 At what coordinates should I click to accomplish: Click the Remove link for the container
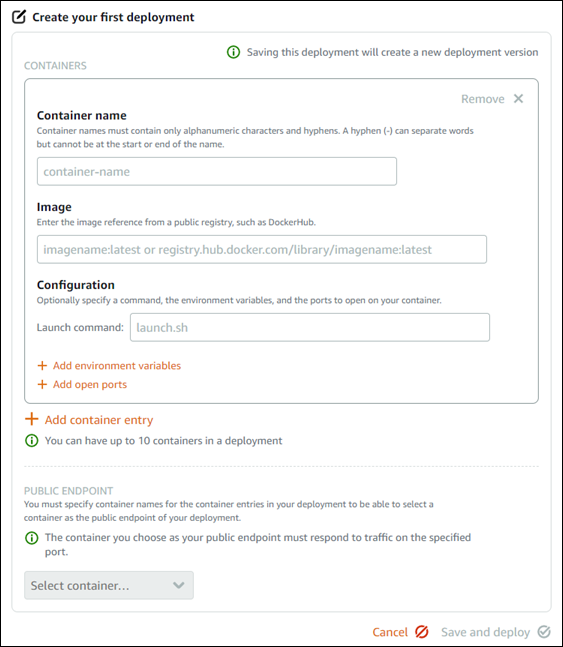tap(483, 99)
